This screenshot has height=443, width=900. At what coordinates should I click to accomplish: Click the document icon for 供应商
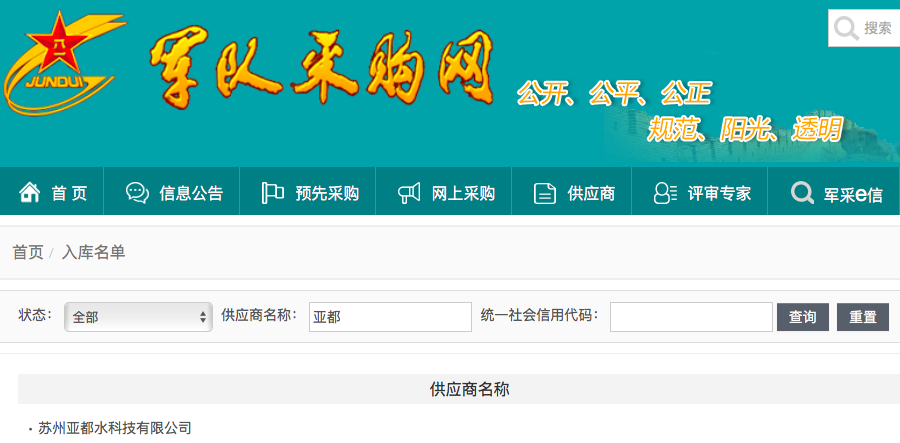(x=545, y=193)
